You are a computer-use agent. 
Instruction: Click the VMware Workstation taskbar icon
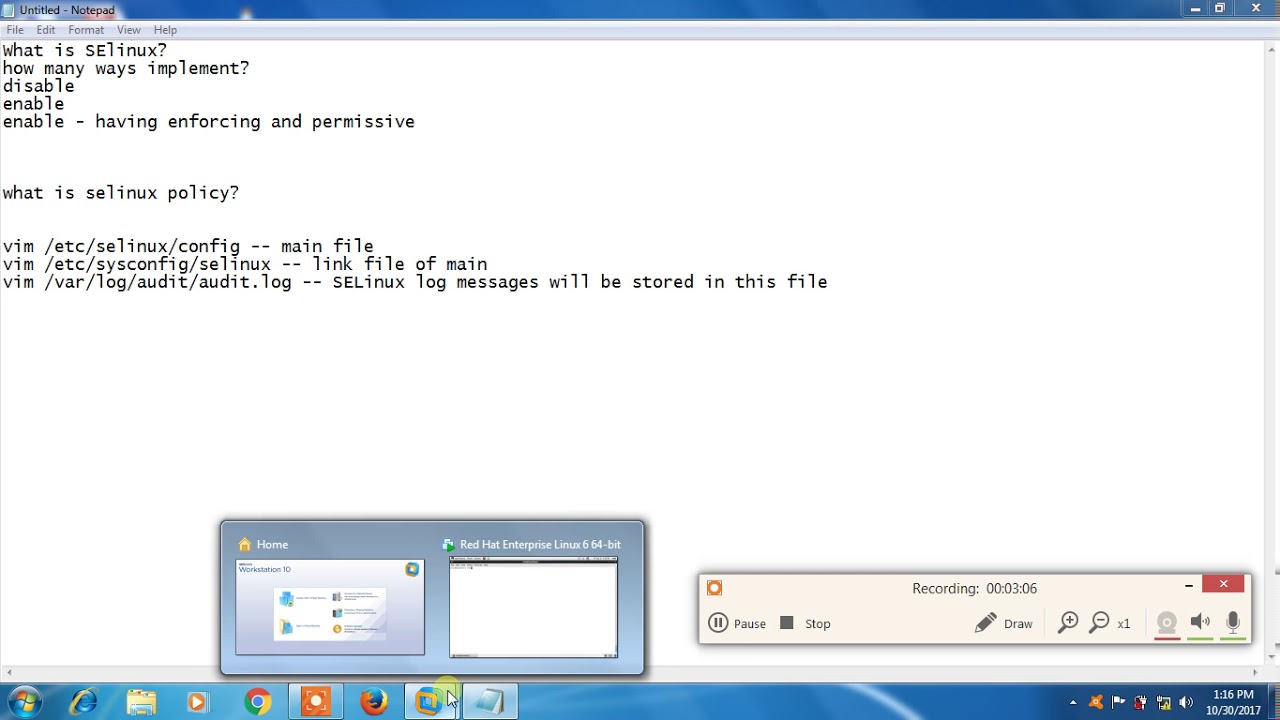[430, 702]
